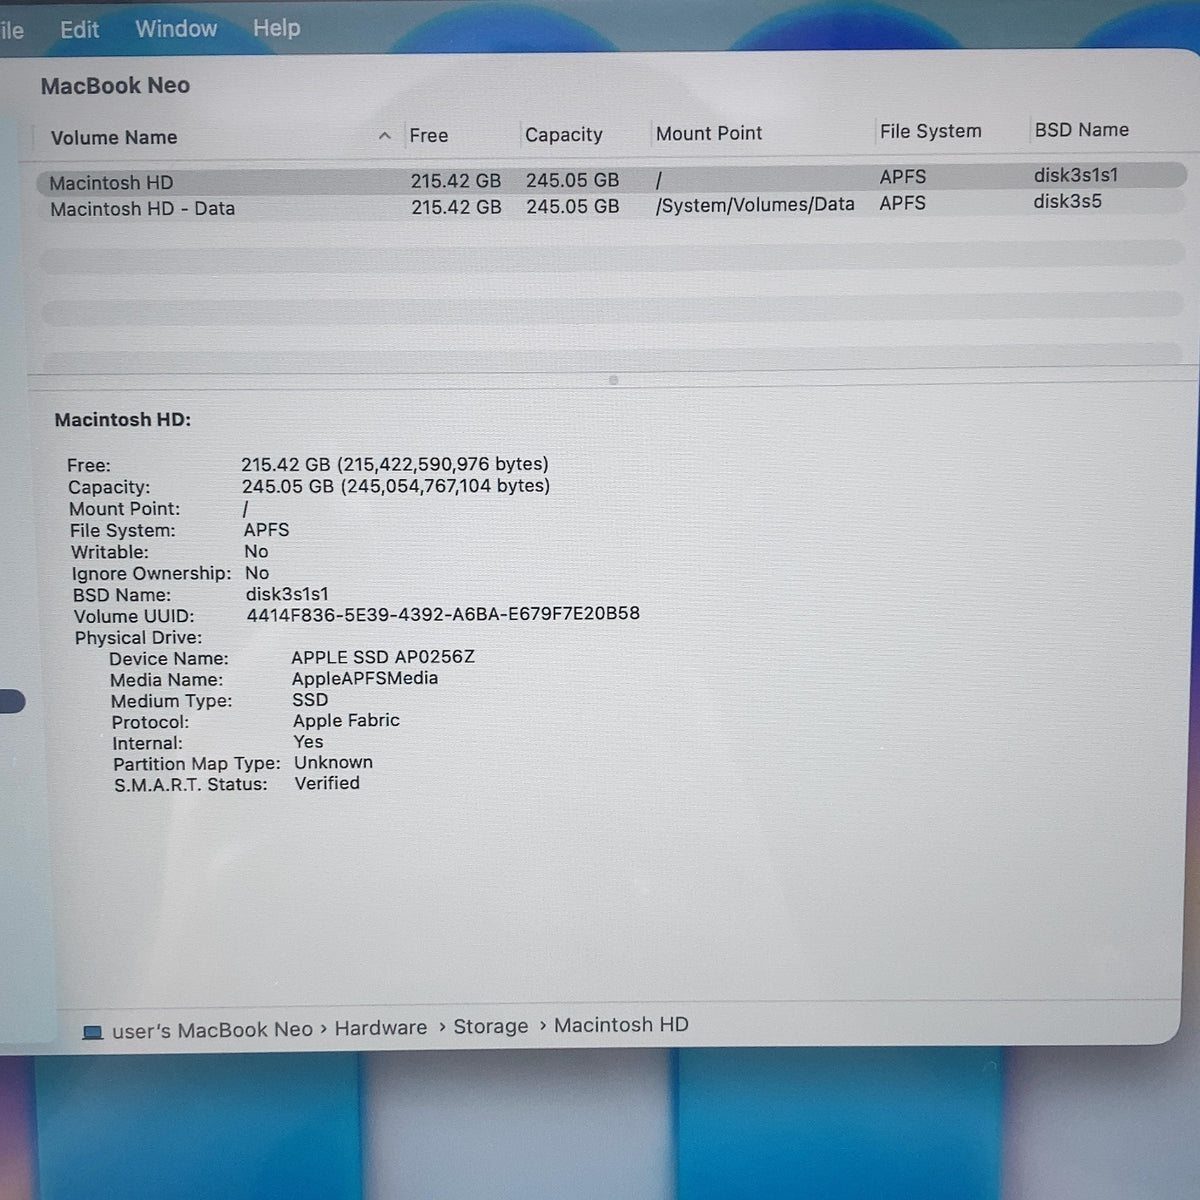This screenshot has width=1200, height=1200.
Task: Click the Capacity value 245,054,767,104 bytes
Action: coord(396,486)
